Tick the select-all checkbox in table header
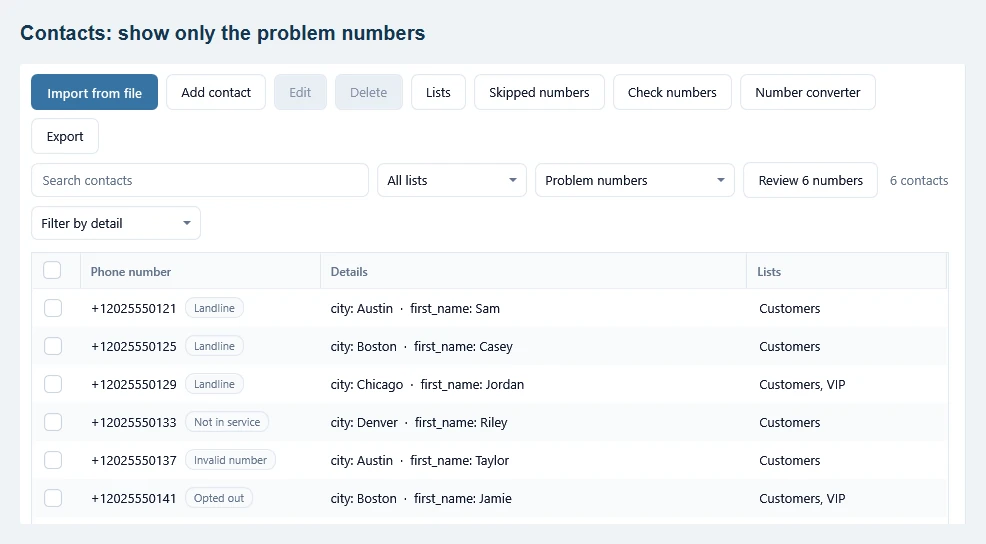Viewport: 986px width, 544px height. pyautogui.click(x=52, y=270)
